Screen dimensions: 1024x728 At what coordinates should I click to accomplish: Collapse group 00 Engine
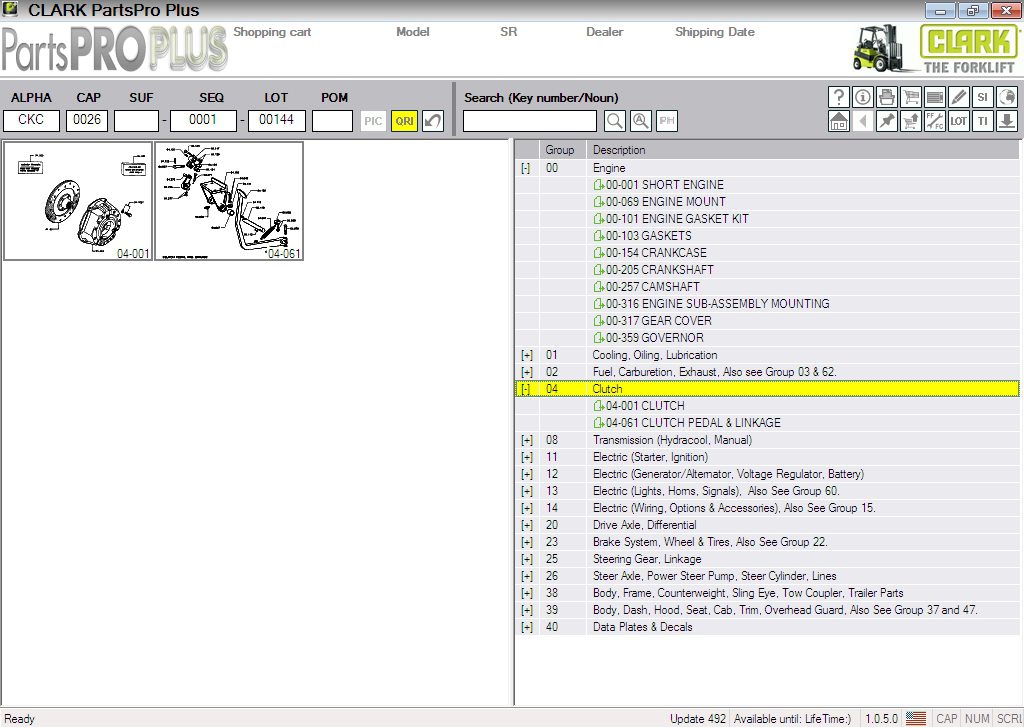click(x=526, y=168)
